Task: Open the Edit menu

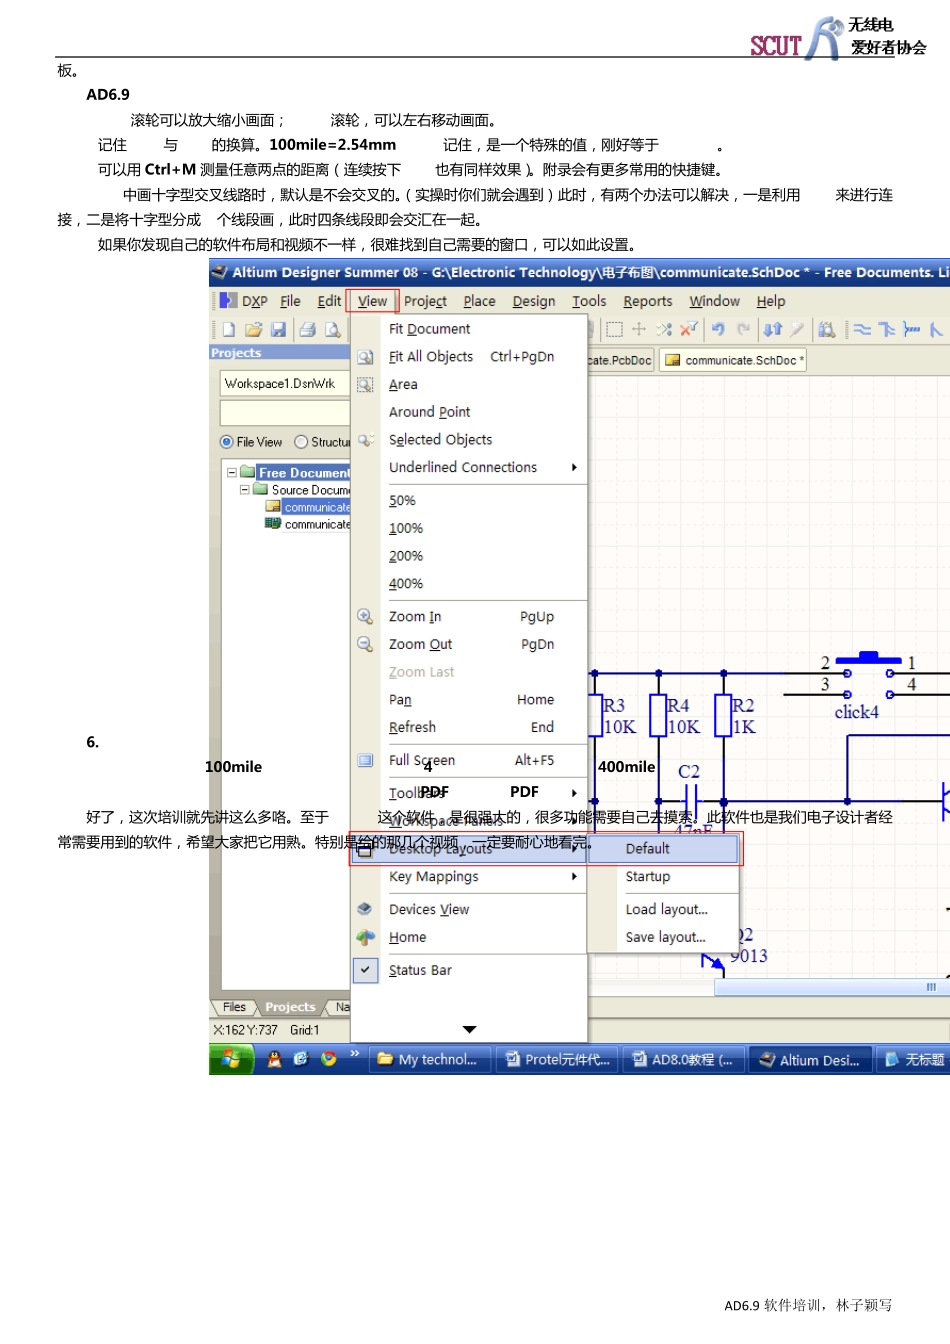Action: [329, 301]
